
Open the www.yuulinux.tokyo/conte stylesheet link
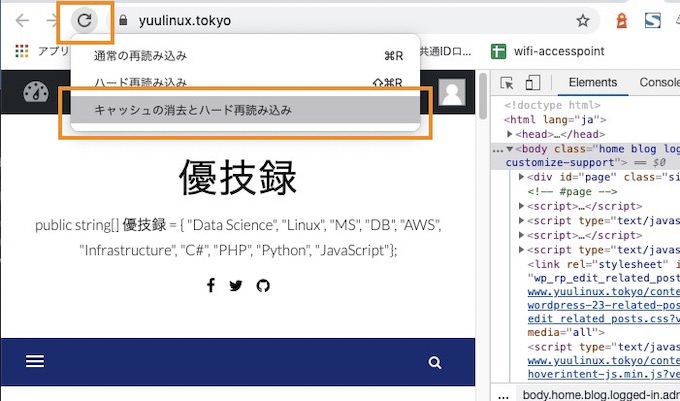pos(604,292)
